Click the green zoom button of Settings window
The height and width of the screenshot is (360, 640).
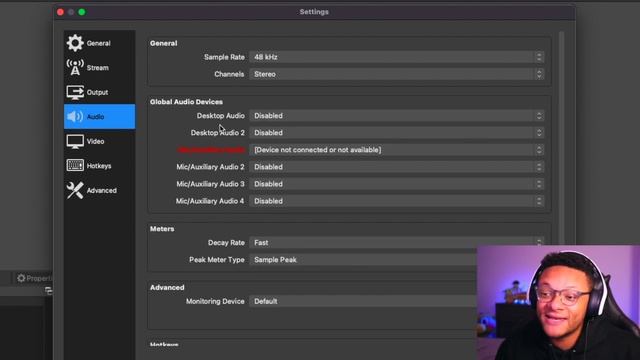[x=82, y=12]
